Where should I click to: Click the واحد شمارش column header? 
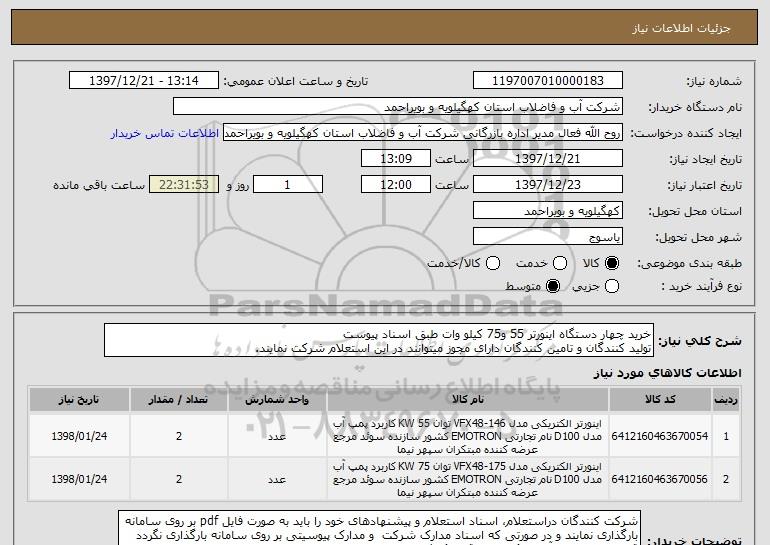(x=277, y=399)
